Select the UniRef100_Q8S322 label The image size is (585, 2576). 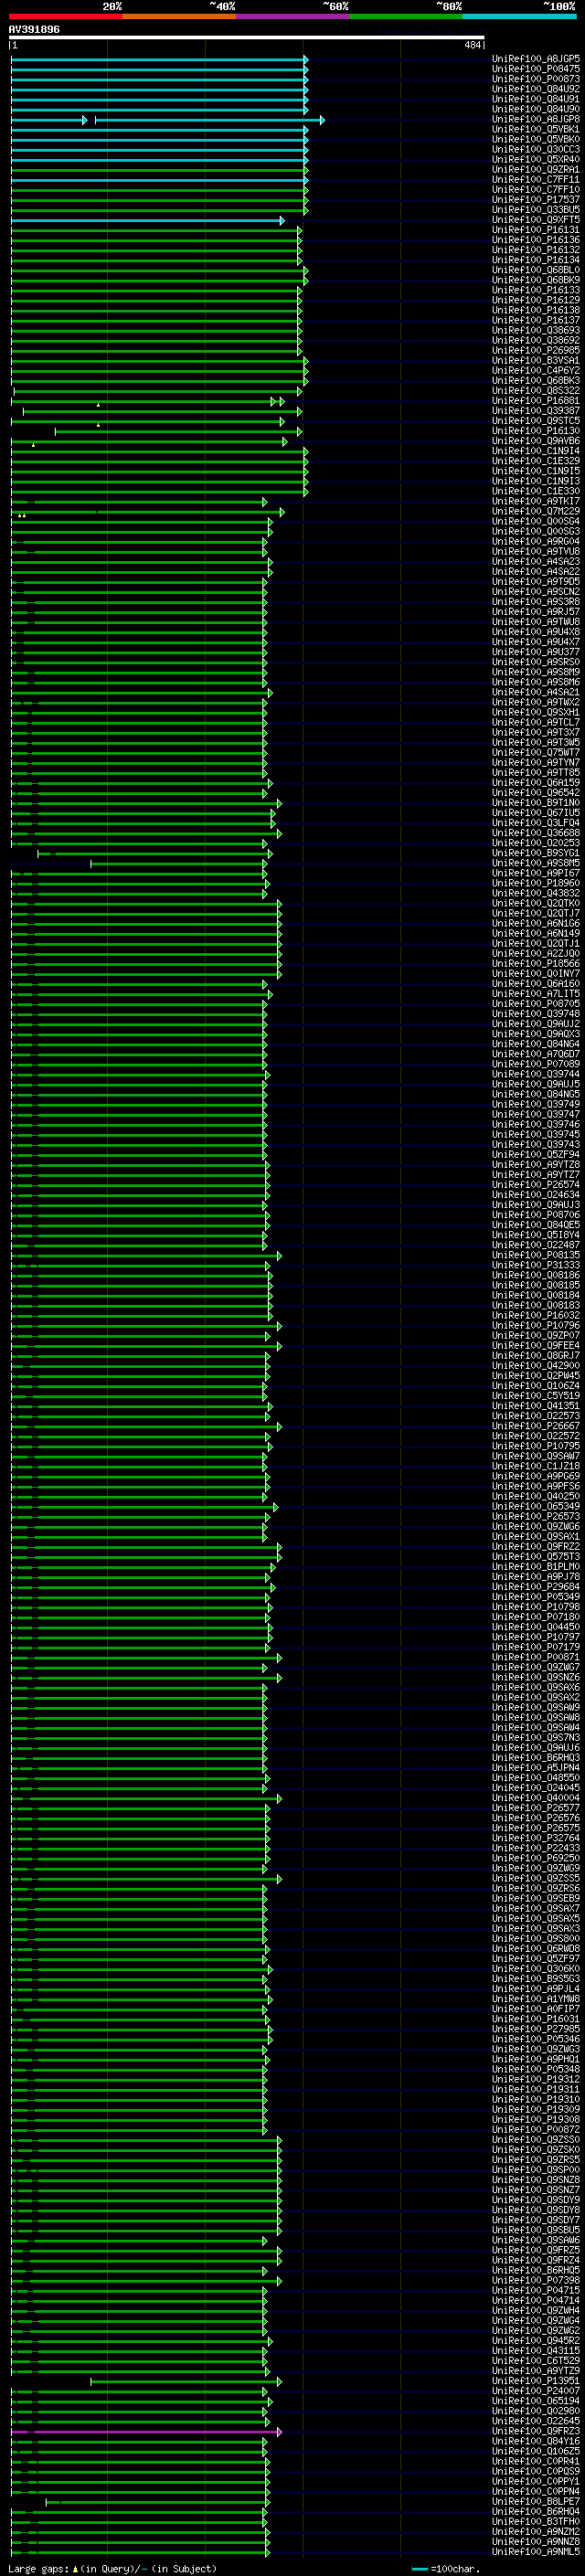[x=535, y=390]
